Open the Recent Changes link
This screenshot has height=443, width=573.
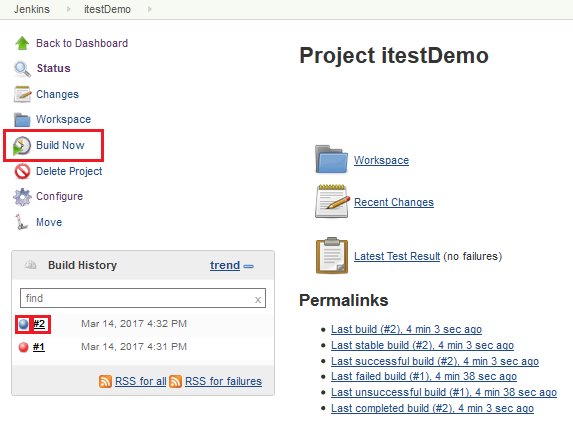394,202
